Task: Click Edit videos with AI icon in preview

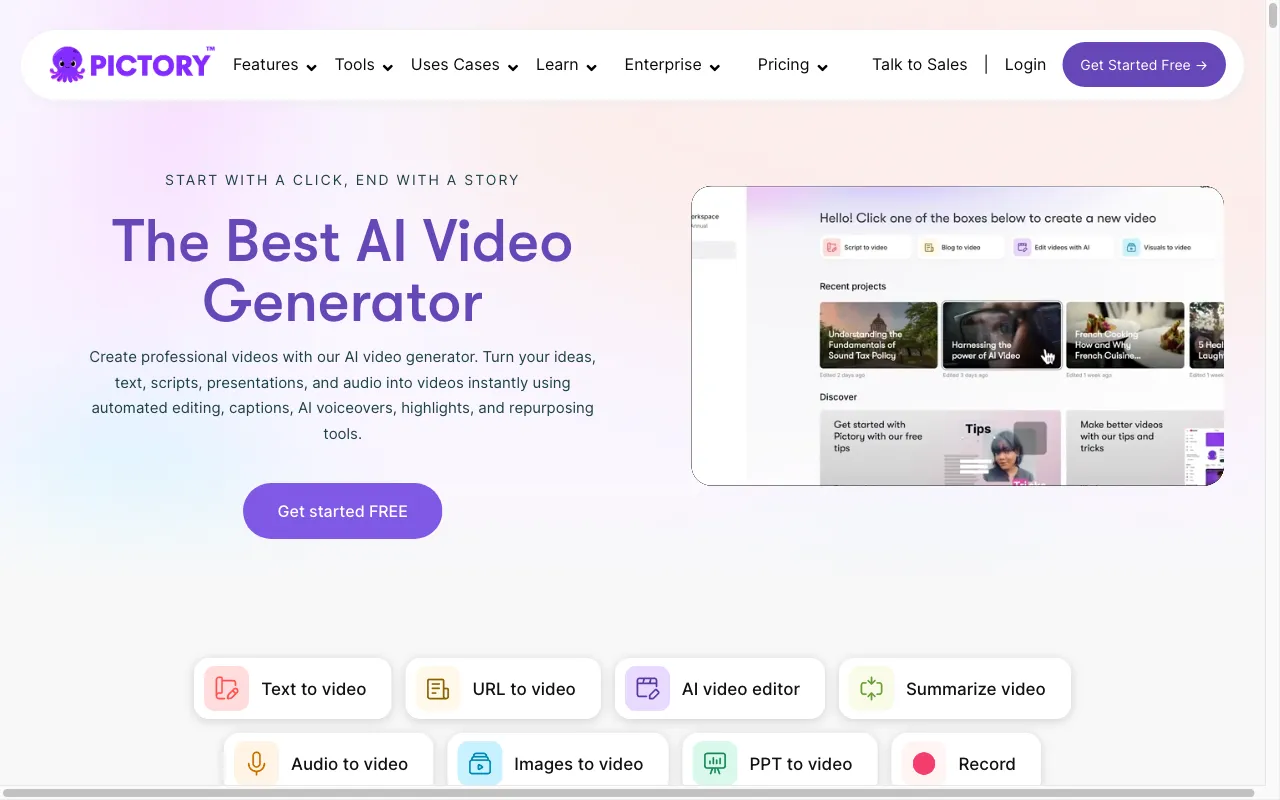Action: point(1022,247)
